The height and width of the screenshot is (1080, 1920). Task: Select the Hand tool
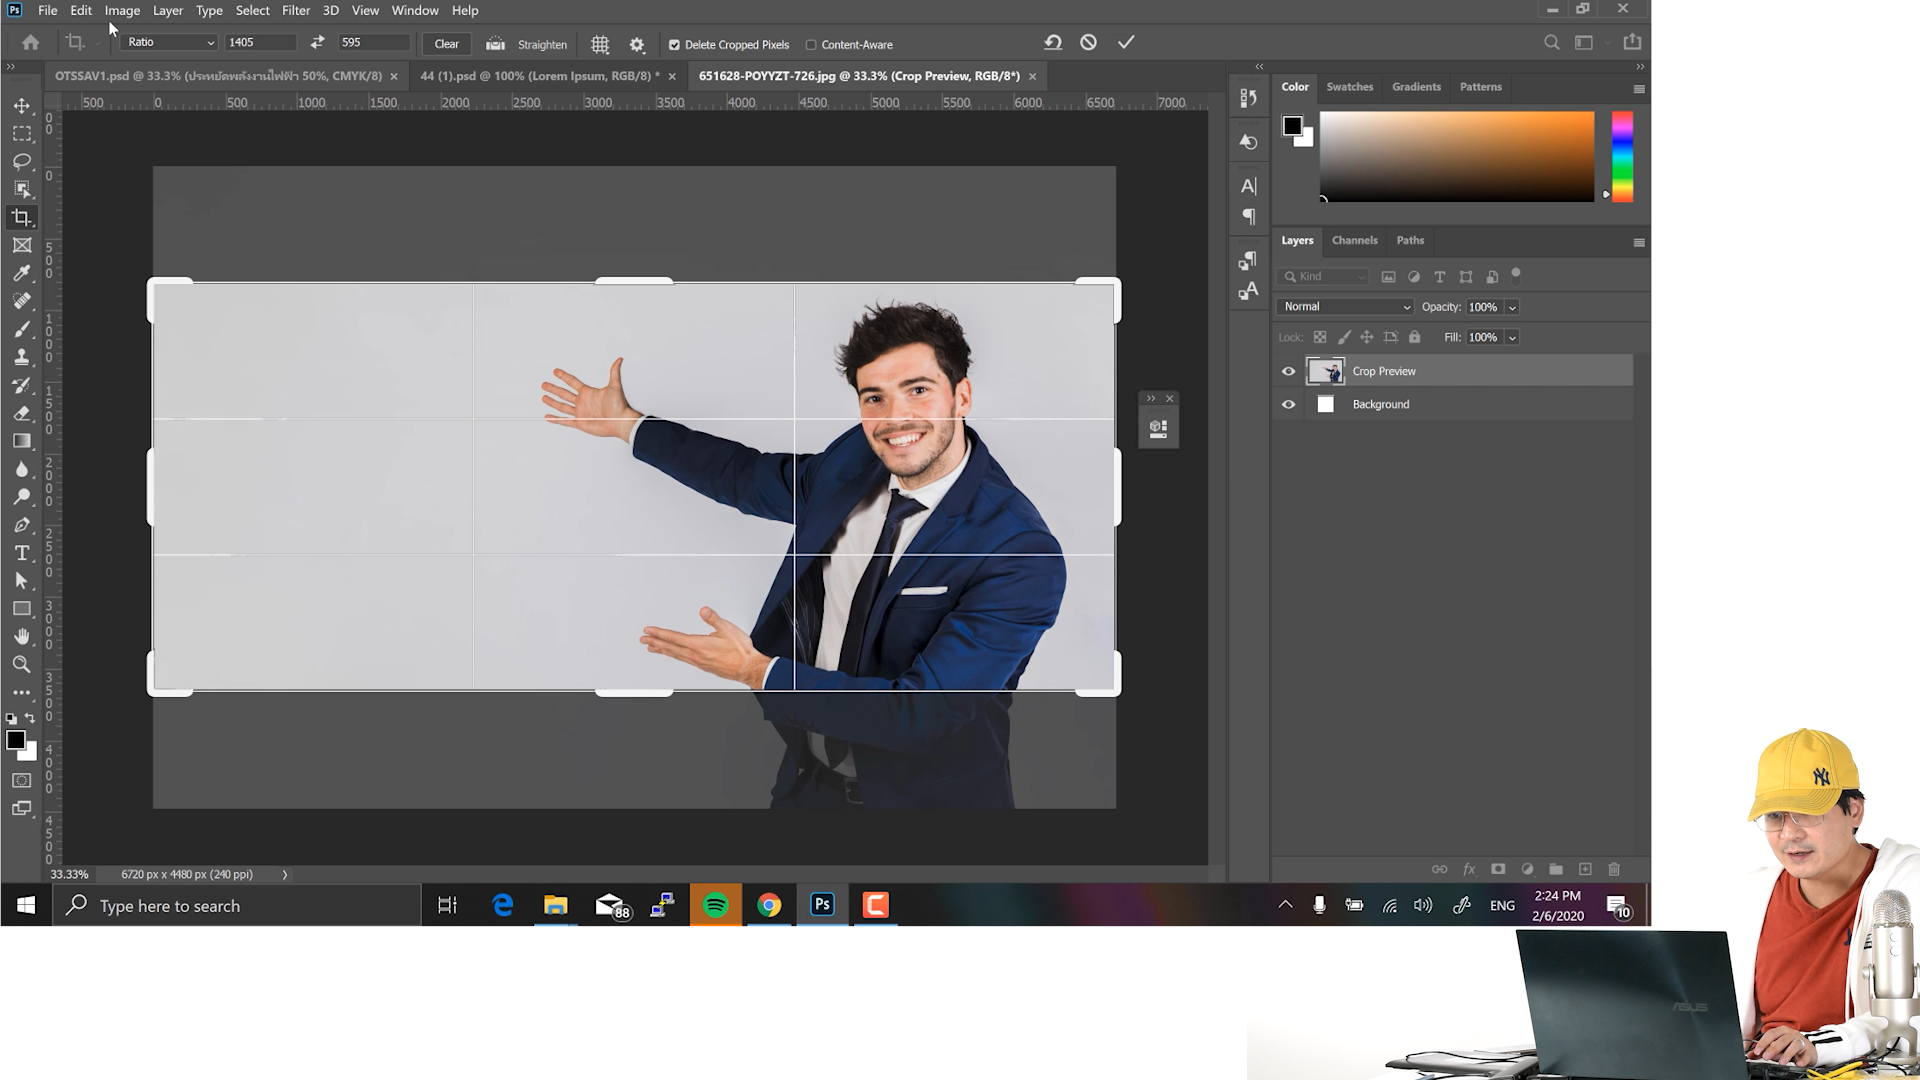click(x=22, y=637)
